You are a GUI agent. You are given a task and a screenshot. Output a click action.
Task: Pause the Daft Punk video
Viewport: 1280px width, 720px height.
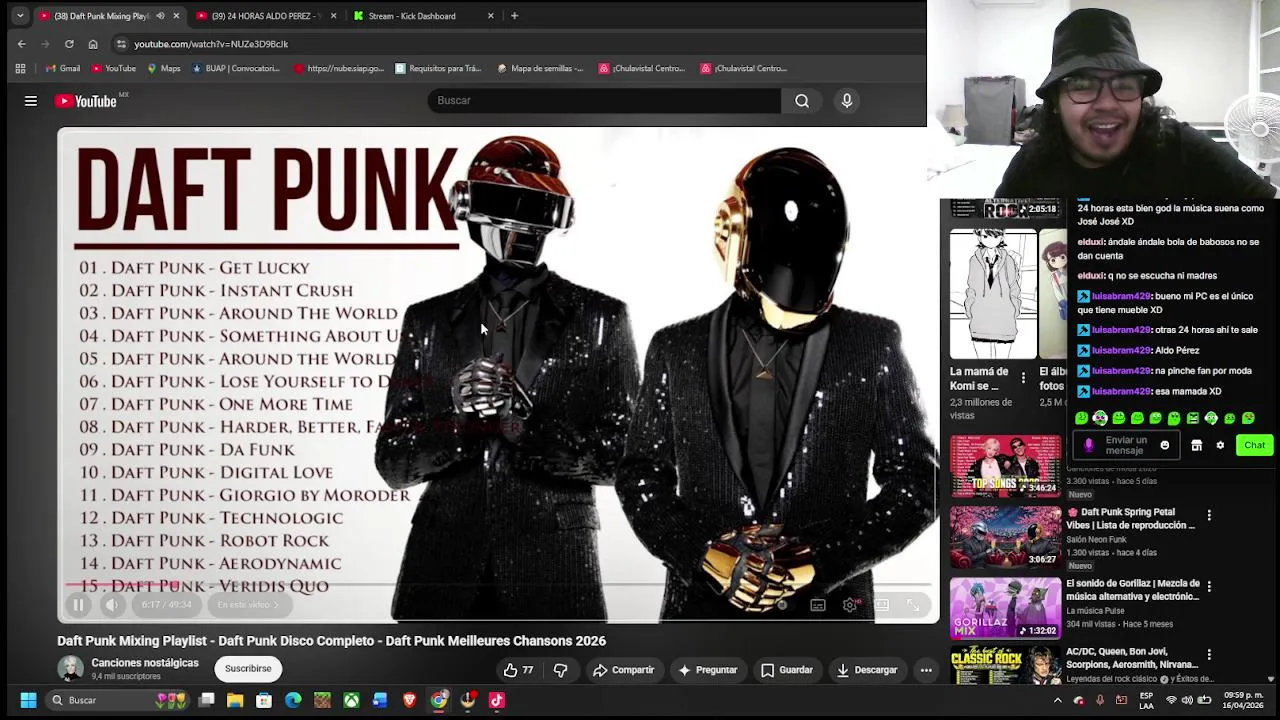tap(78, 605)
